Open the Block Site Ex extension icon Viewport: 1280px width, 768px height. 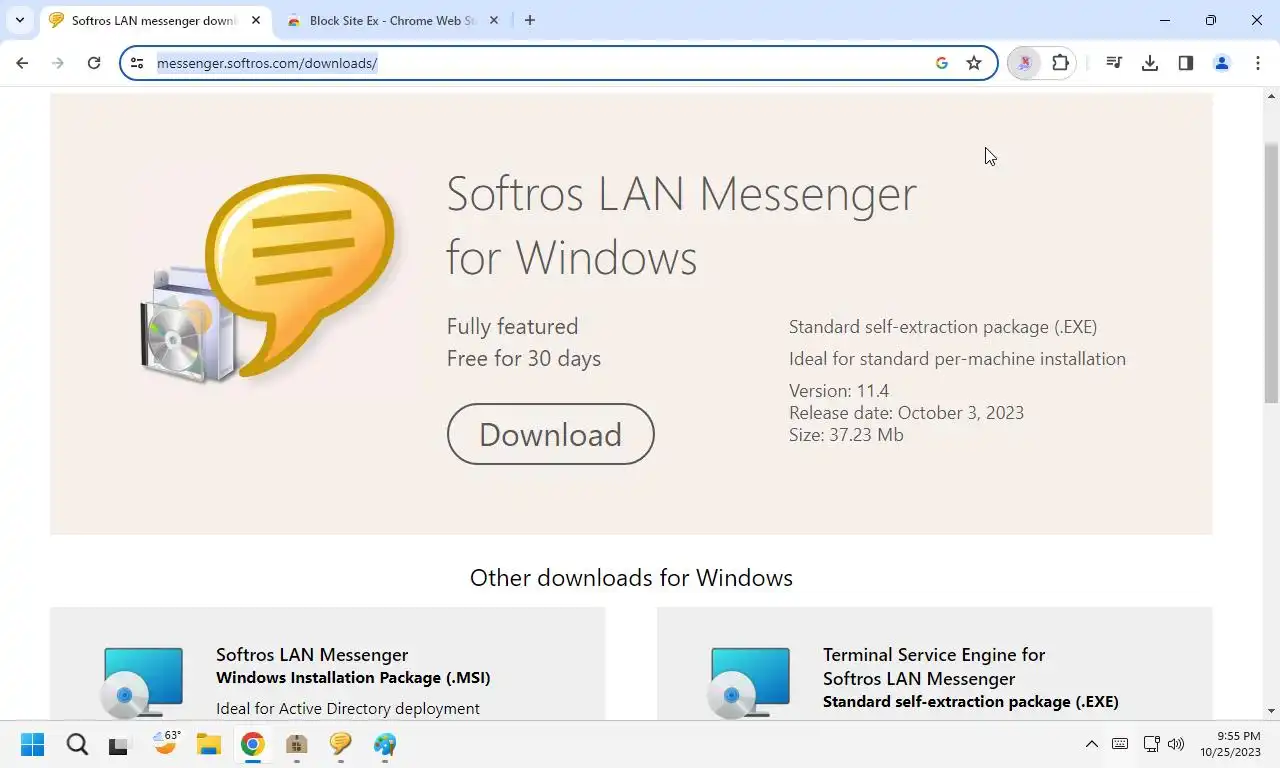(1024, 63)
